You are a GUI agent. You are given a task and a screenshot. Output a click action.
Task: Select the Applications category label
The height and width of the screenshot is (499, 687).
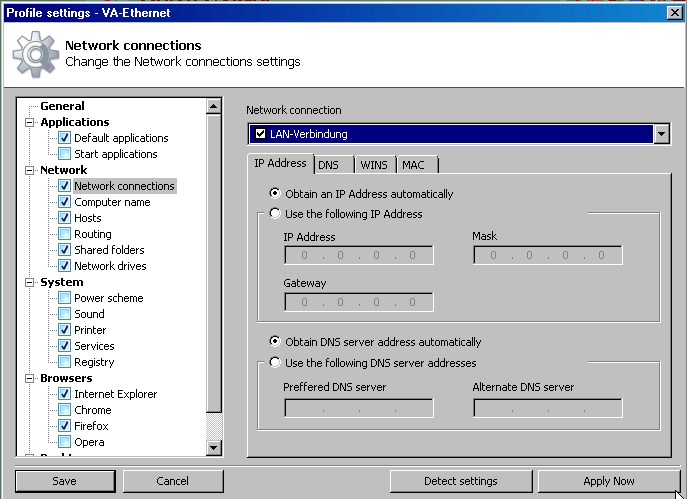(x=75, y=122)
